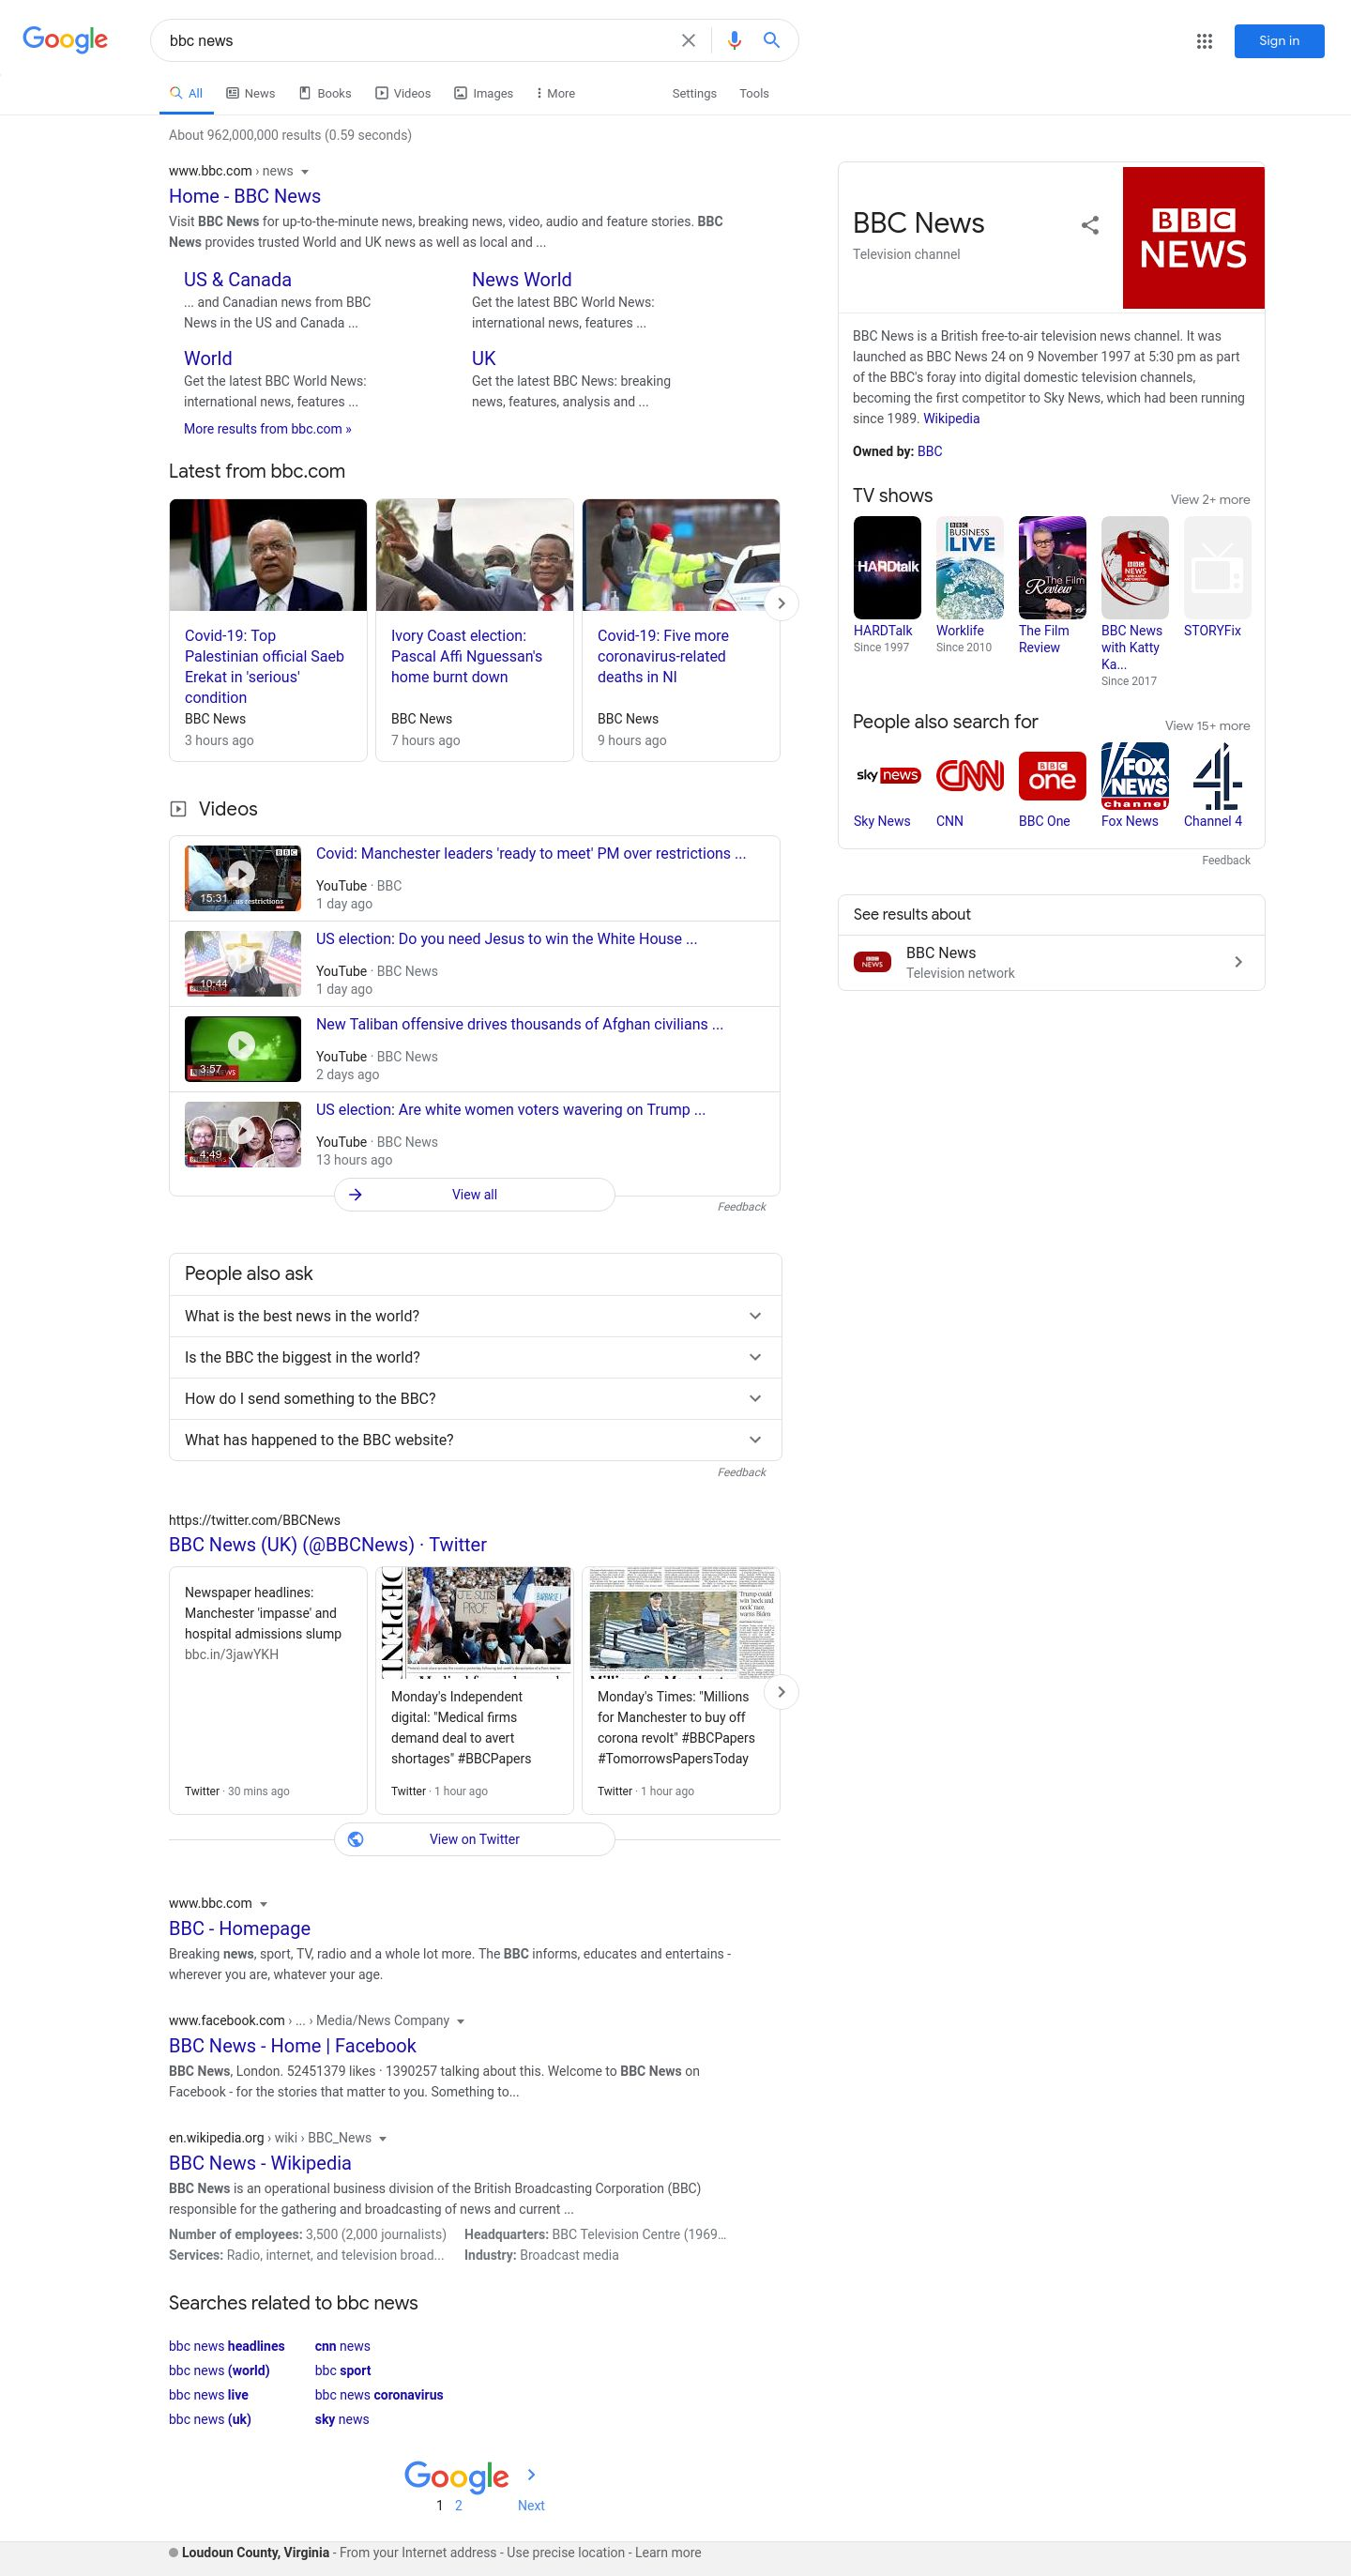Expand 'What has happened to the BBC website?'
1351x2576 pixels.
tap(475, 1440)
